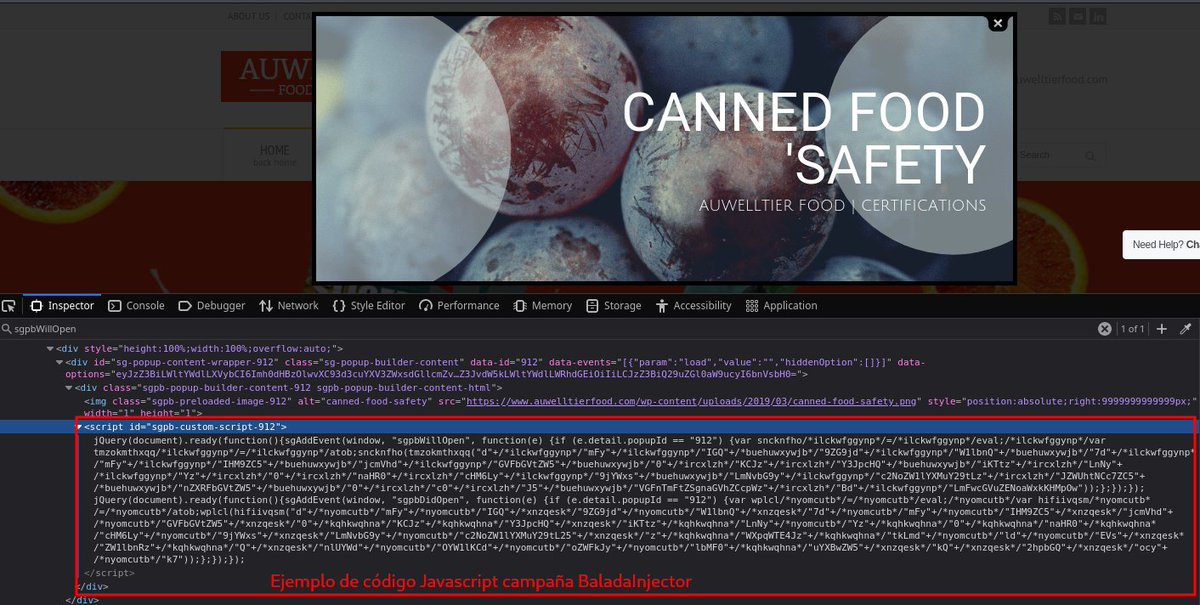Click the add new node plus icon
Viewport: 1200px width, 605px height.
click(1162, 329)
